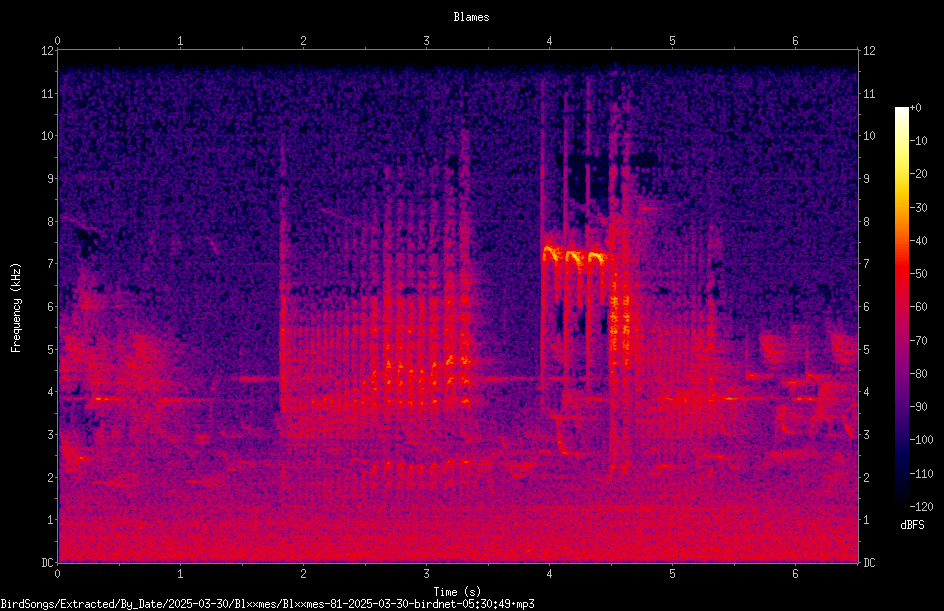The height and width of the screenshot is (611, 944).
Task: Click the "+0" value on the dBFS scale
Action: (x=915, y=108)
